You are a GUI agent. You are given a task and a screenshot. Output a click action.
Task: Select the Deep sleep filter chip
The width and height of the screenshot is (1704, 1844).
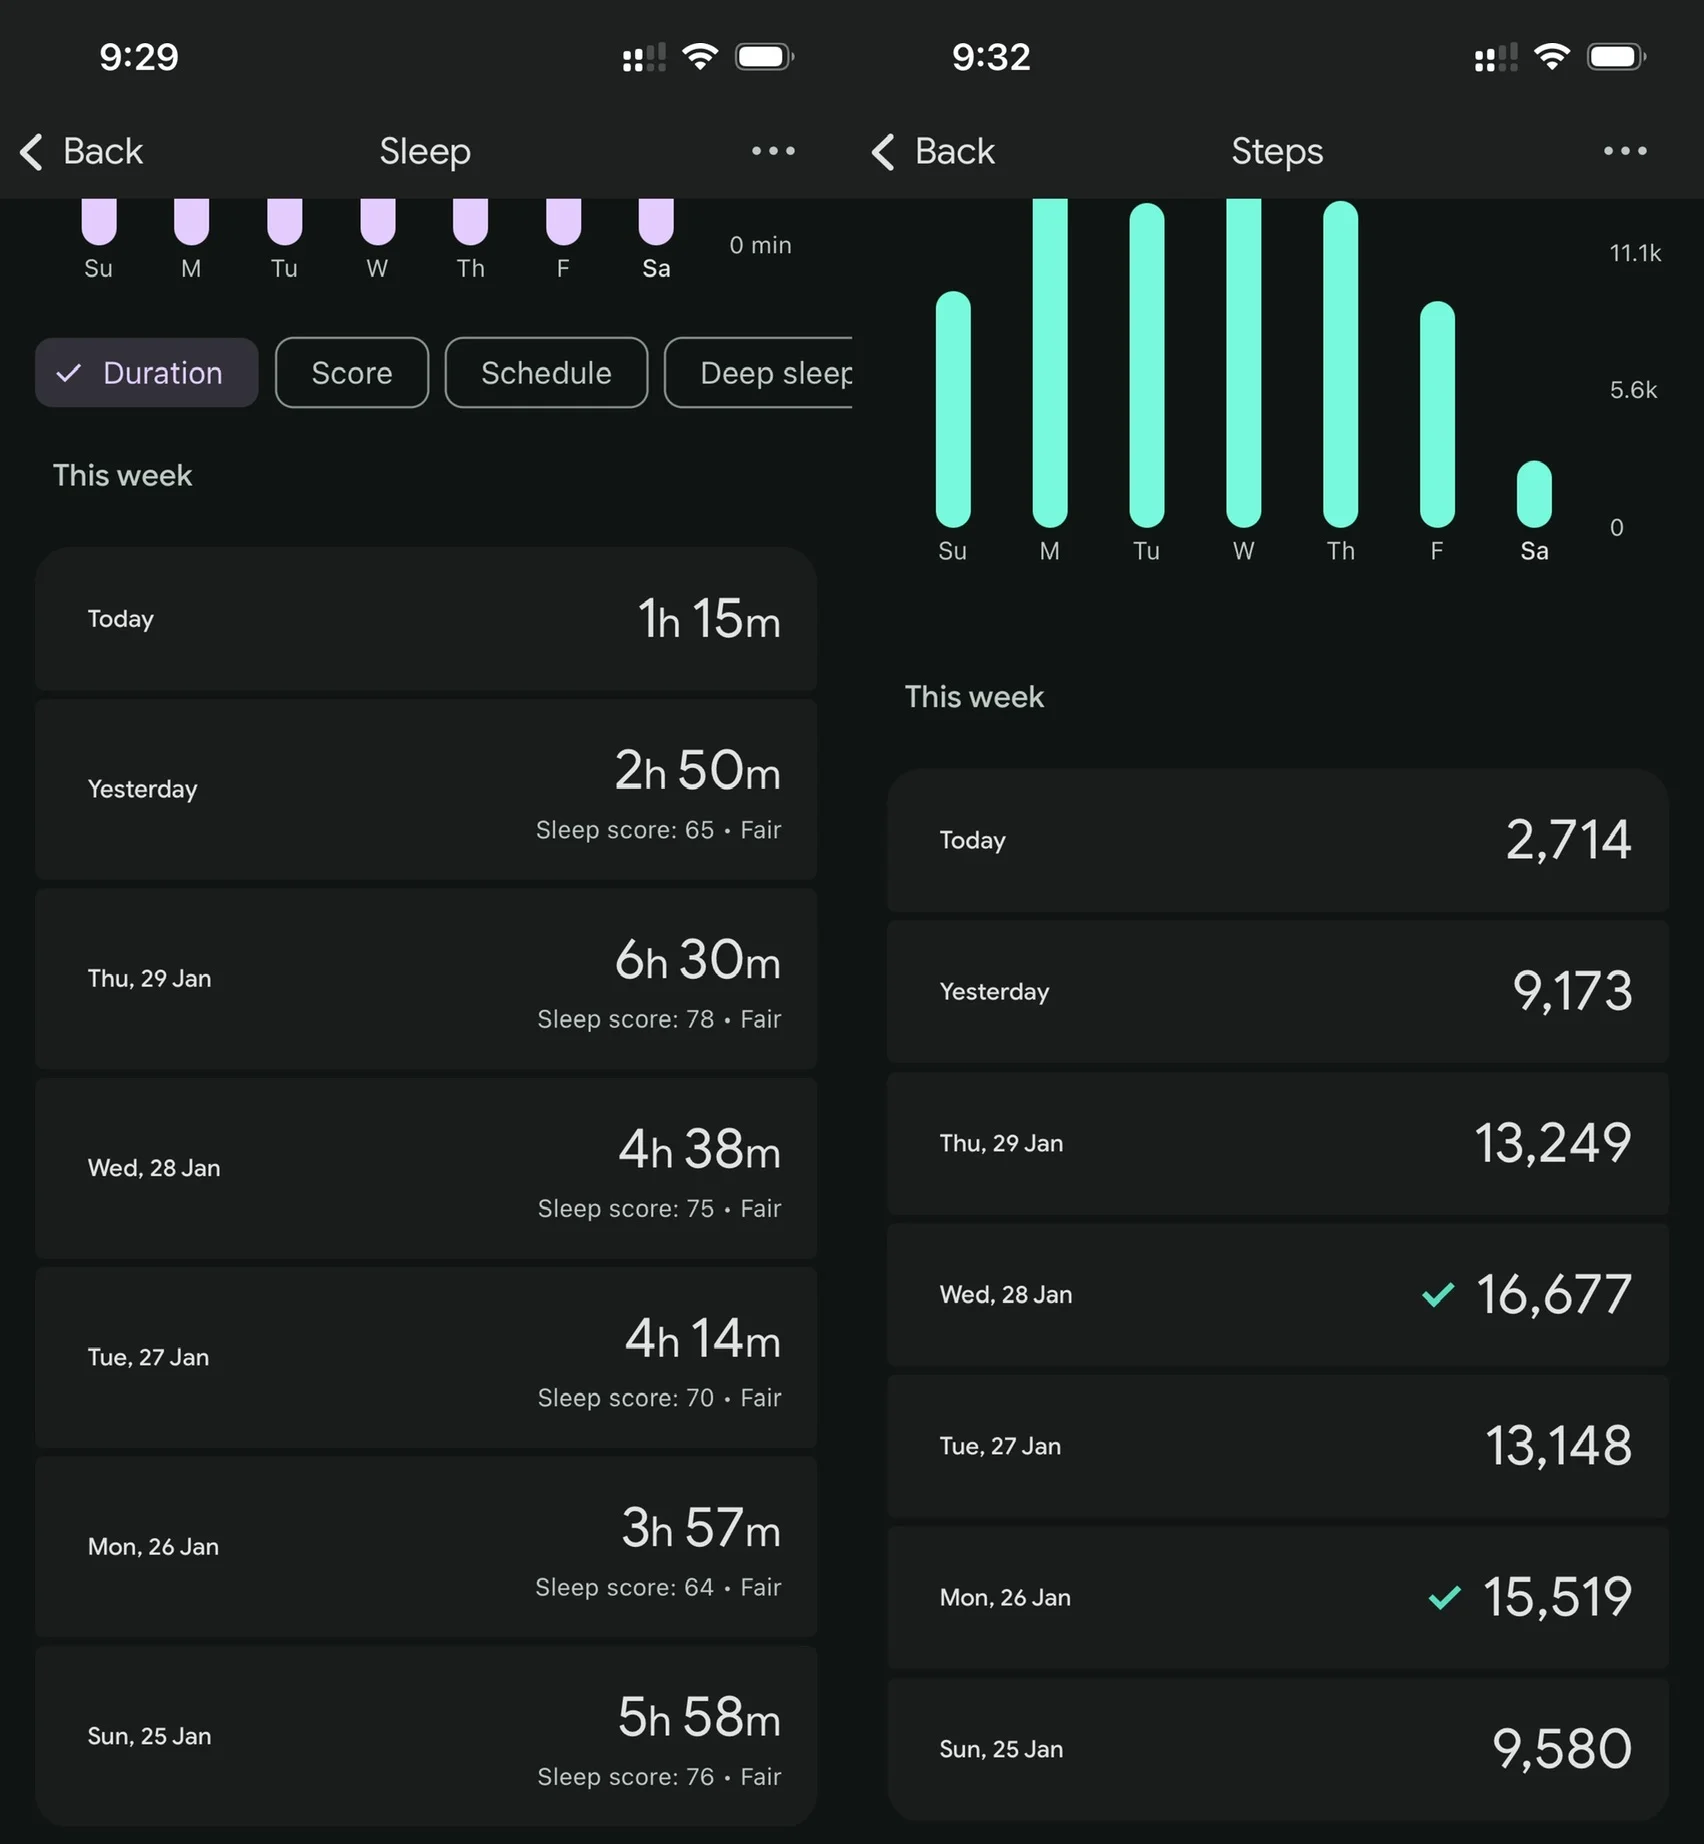(759, 372)
